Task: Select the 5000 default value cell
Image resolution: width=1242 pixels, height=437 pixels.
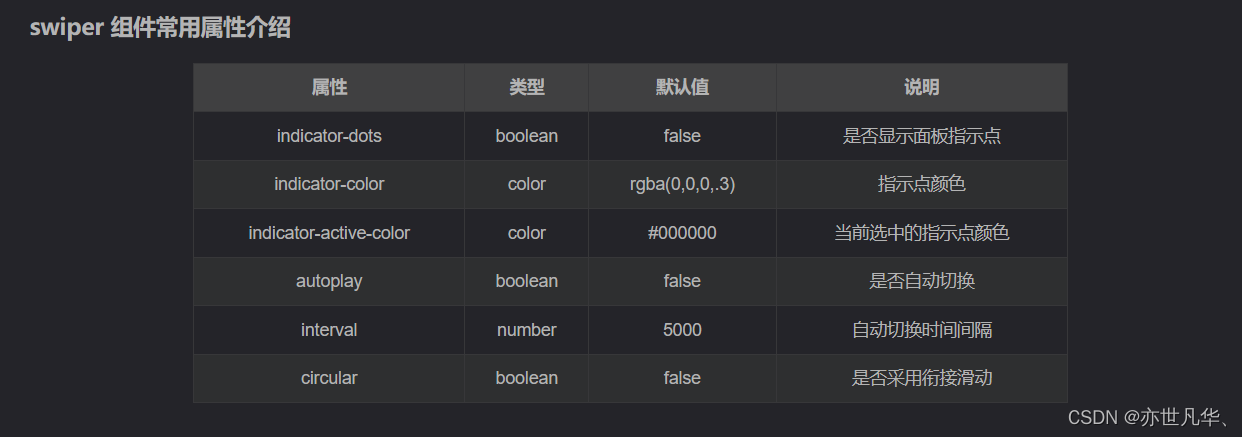Action: 682,330
